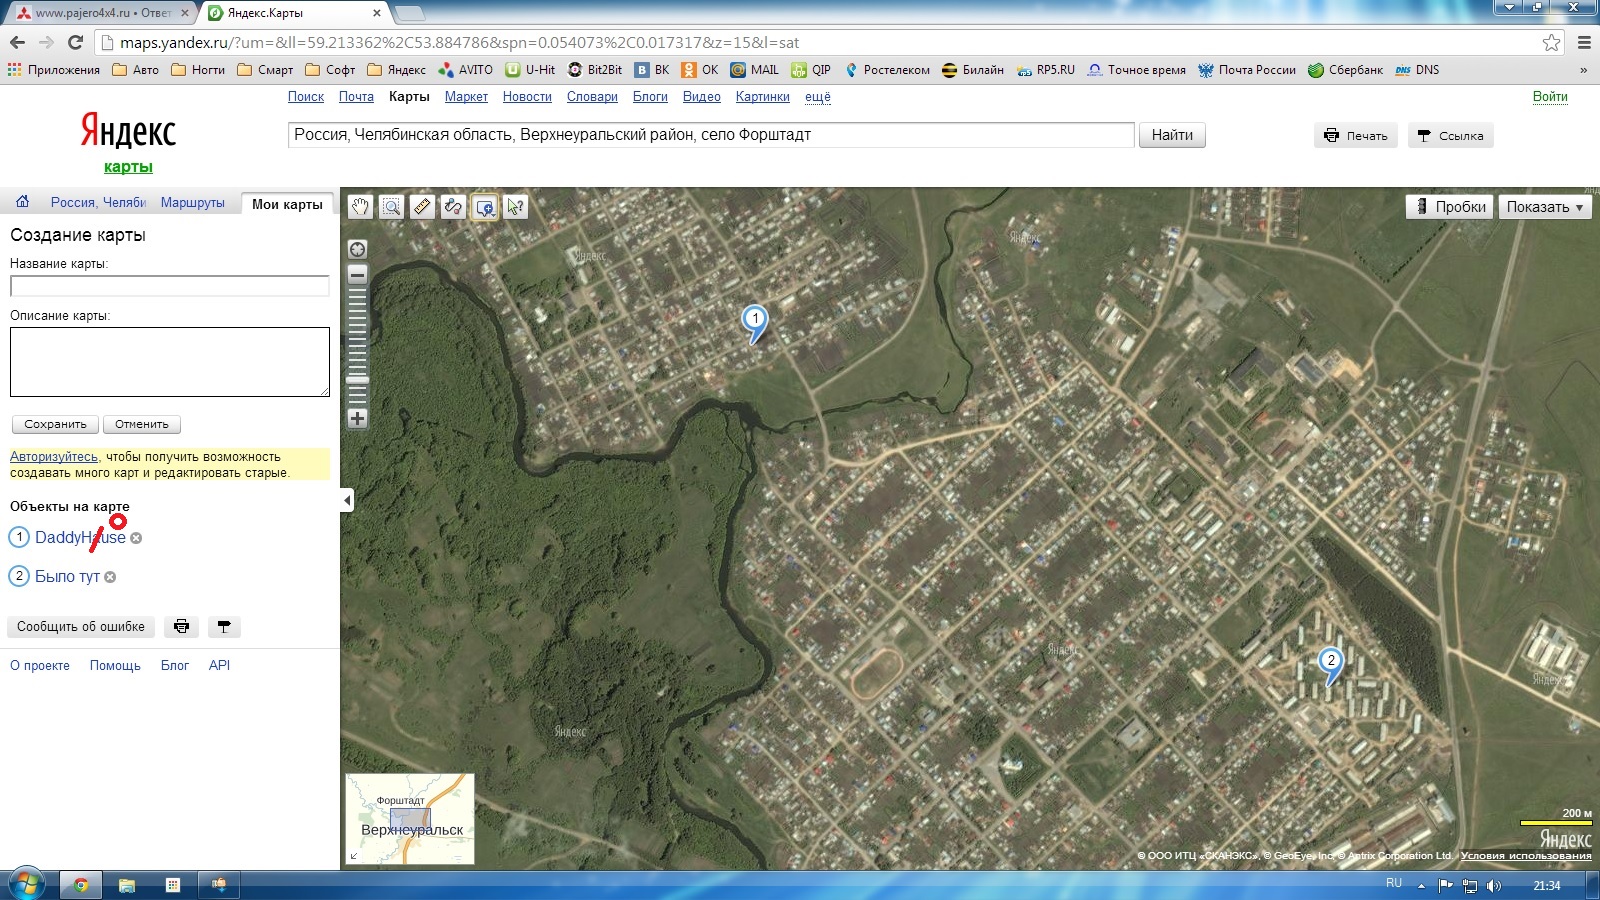
Task: Remove the 'Было тут' object
Action: pyautogui.click(x=111, y=577)
